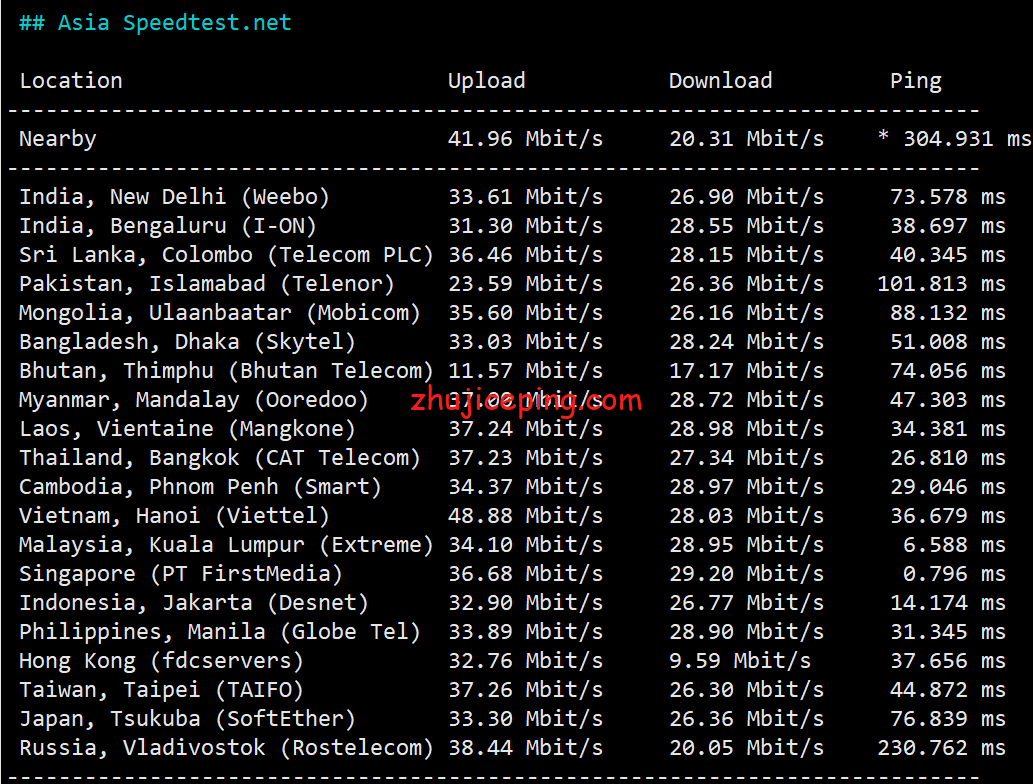The height and width of the screenshot is (784, 1033).
Task: Click the zhujiceping.com red watermark
Action: tap(526, 402)
